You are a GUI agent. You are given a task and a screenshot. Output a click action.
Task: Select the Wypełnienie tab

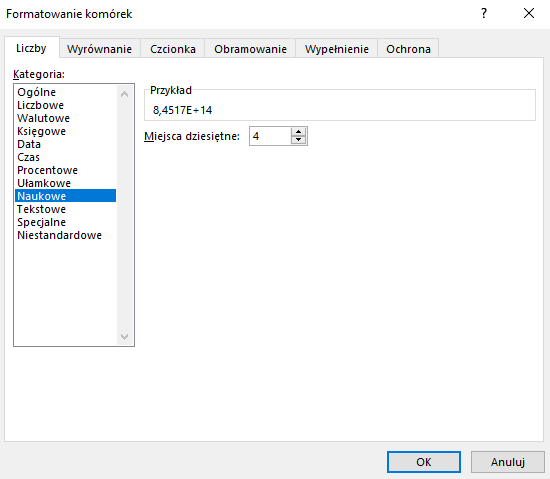[337, 49]
